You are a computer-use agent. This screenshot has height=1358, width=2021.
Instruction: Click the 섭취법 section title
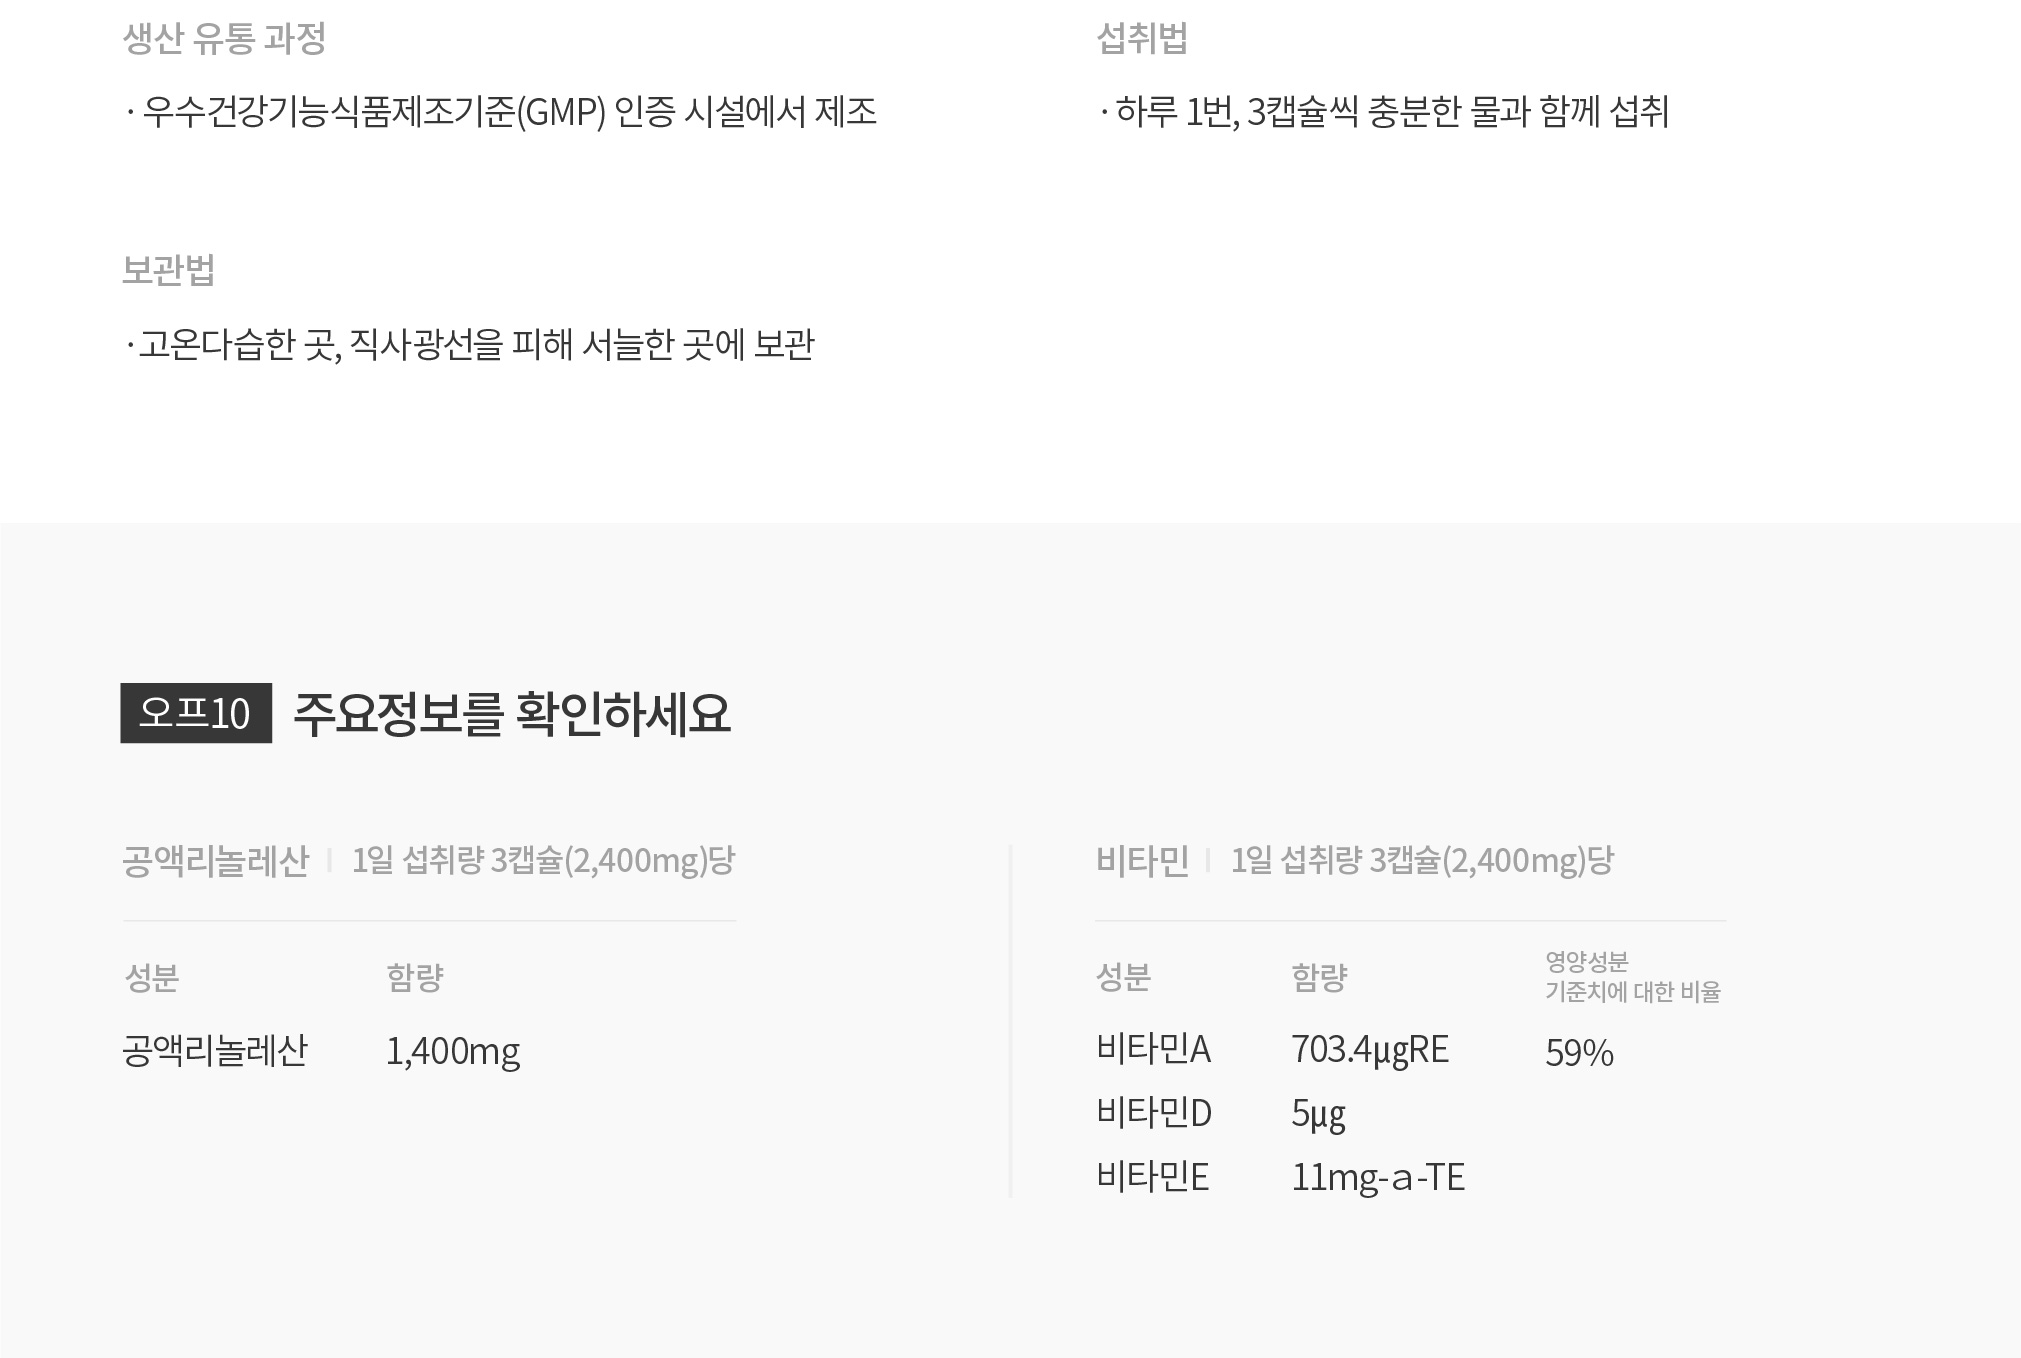pos(1142,39)
